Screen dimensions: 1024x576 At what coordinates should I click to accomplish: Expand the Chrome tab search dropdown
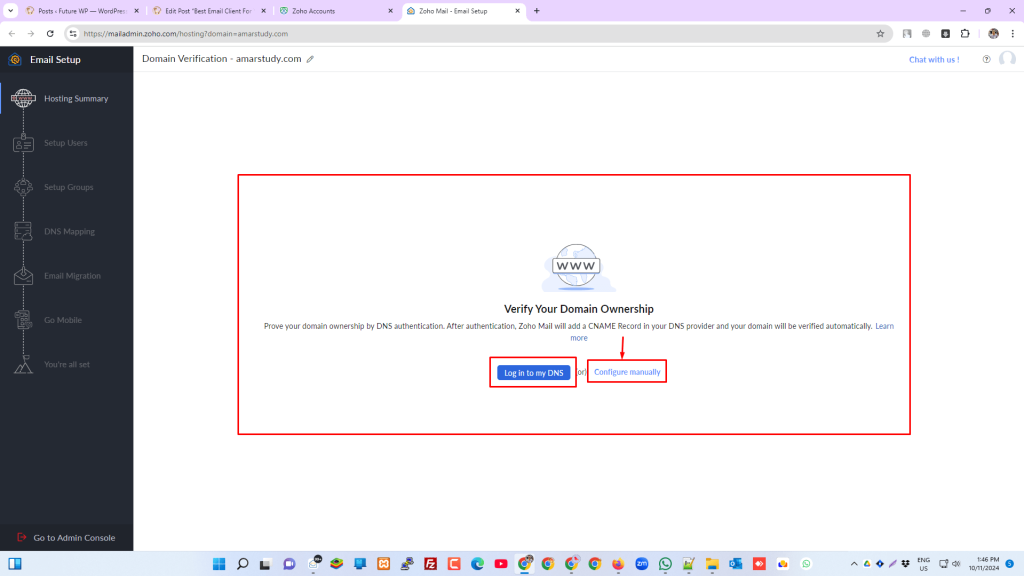(x=10, y=11)
